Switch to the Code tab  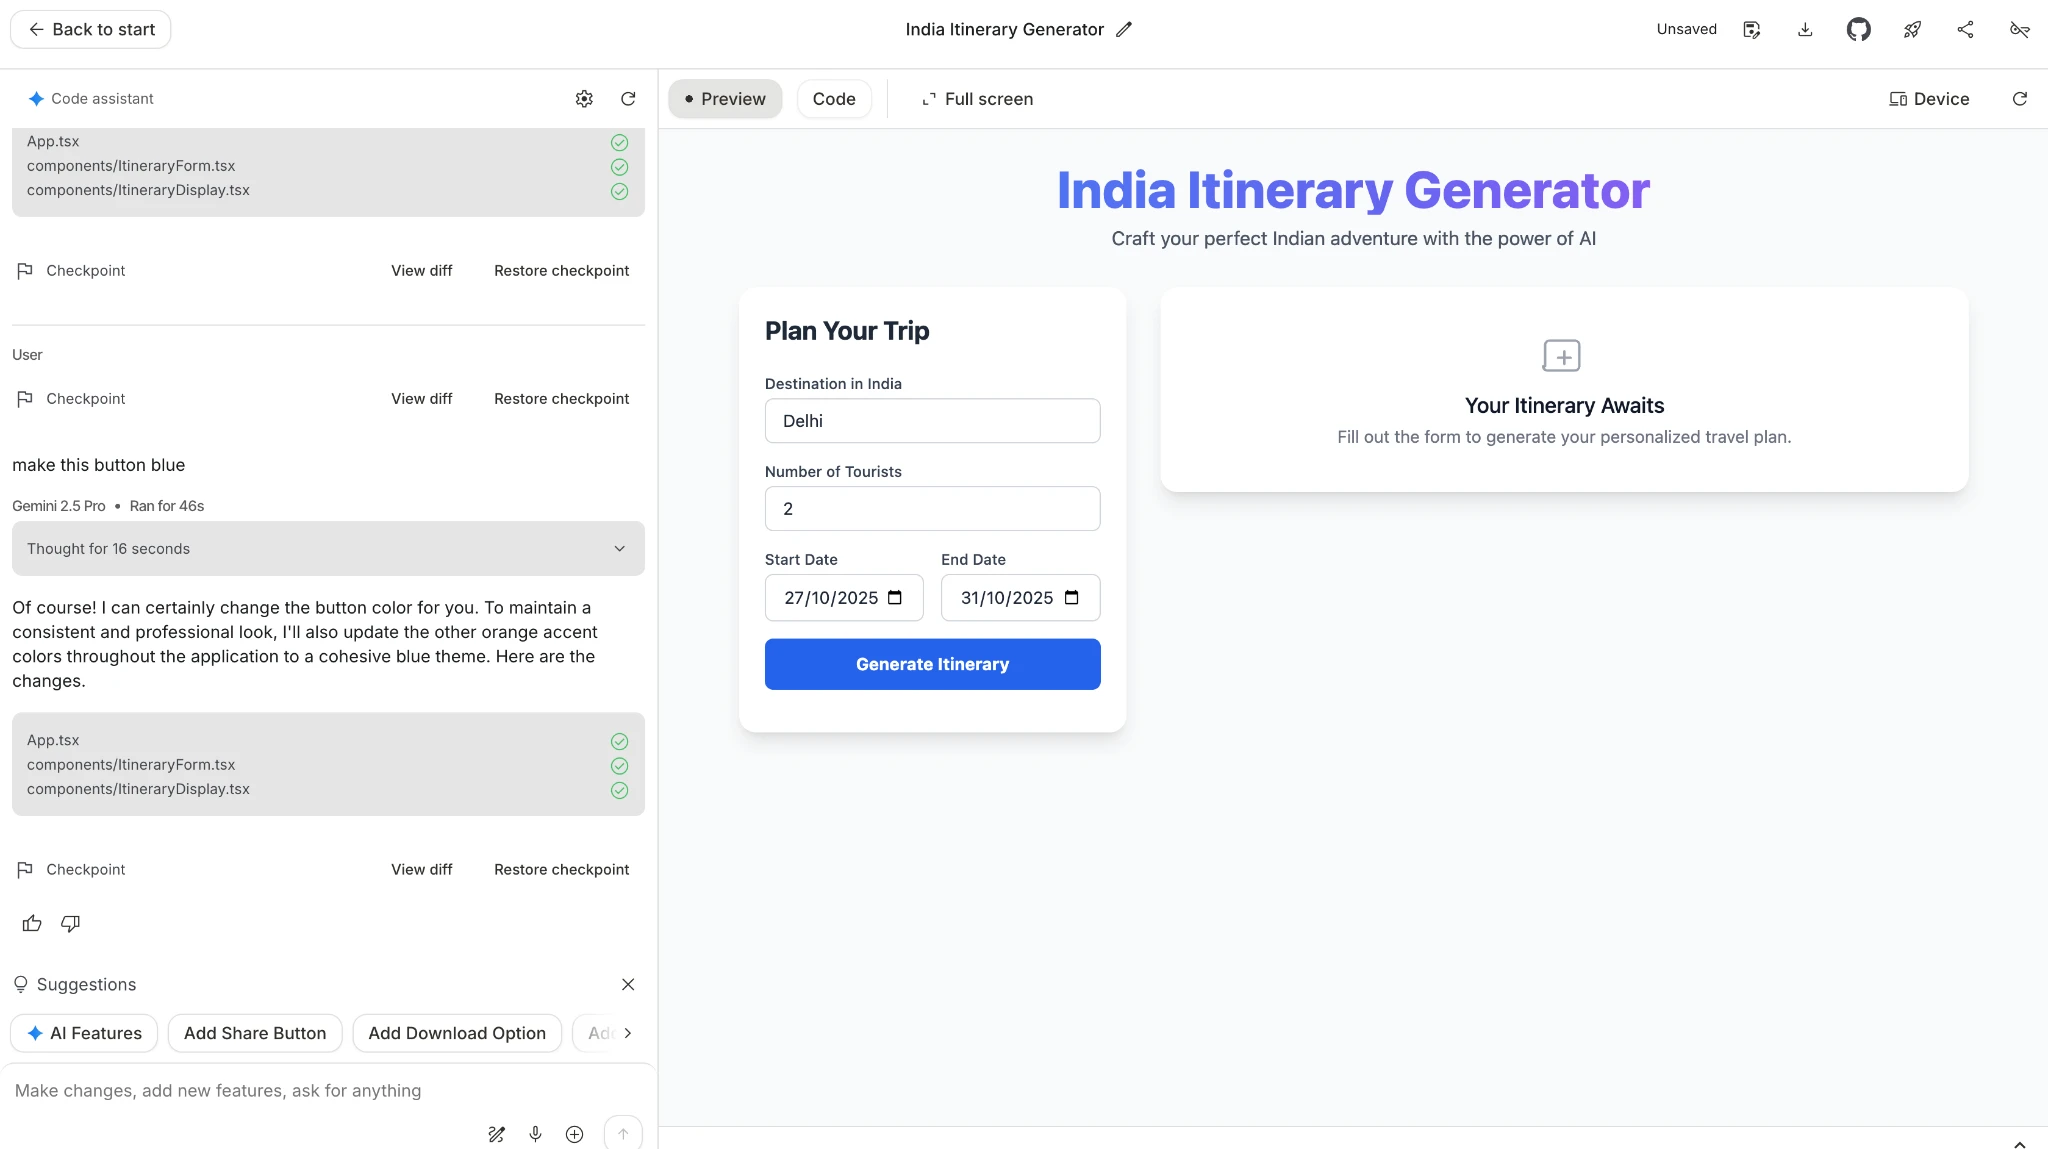(x=833, y=99)
